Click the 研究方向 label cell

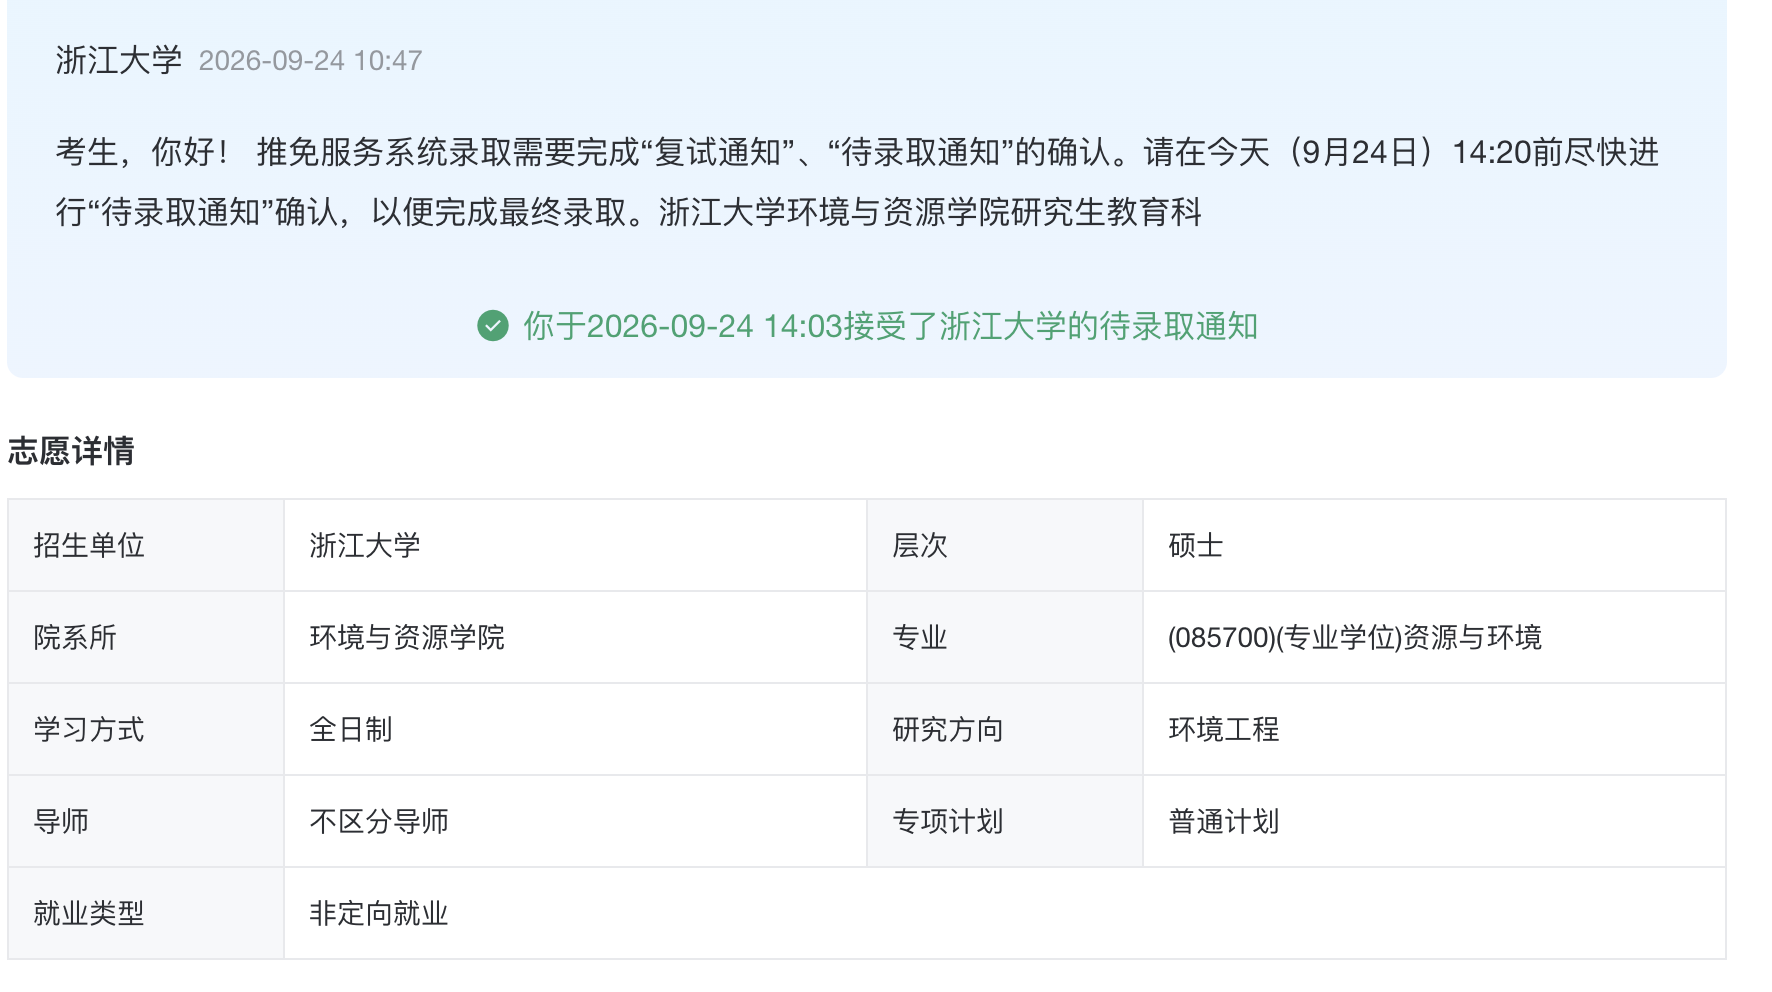click(1005, 729)
